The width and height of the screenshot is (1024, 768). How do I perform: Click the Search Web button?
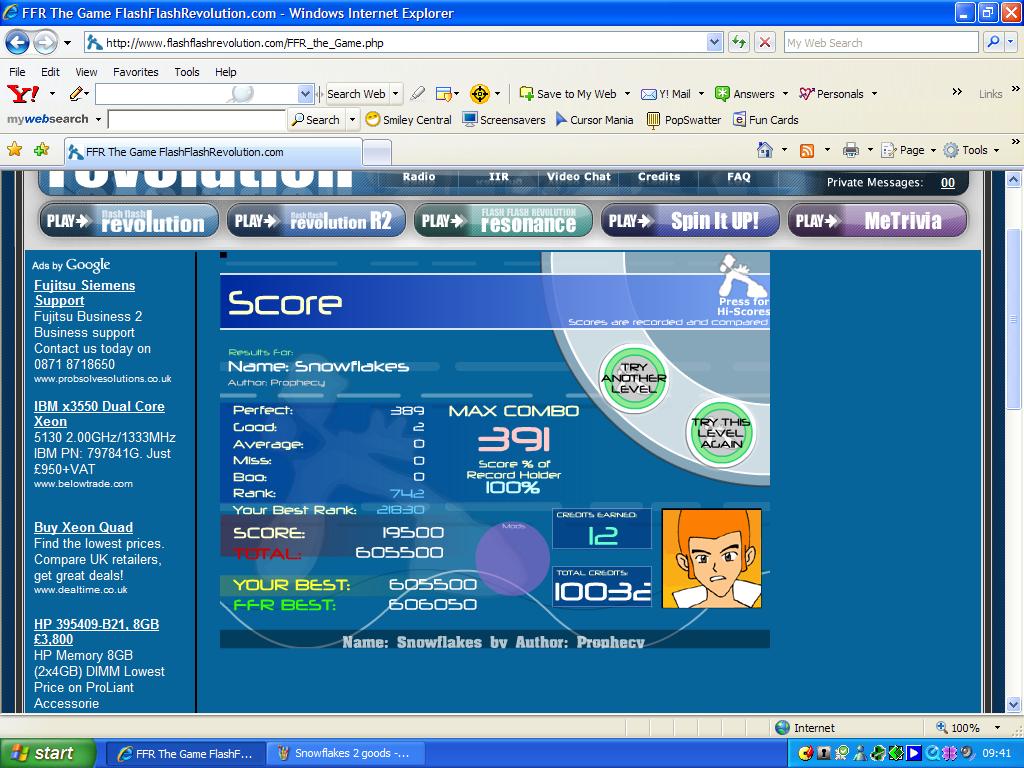pos(357,94)
